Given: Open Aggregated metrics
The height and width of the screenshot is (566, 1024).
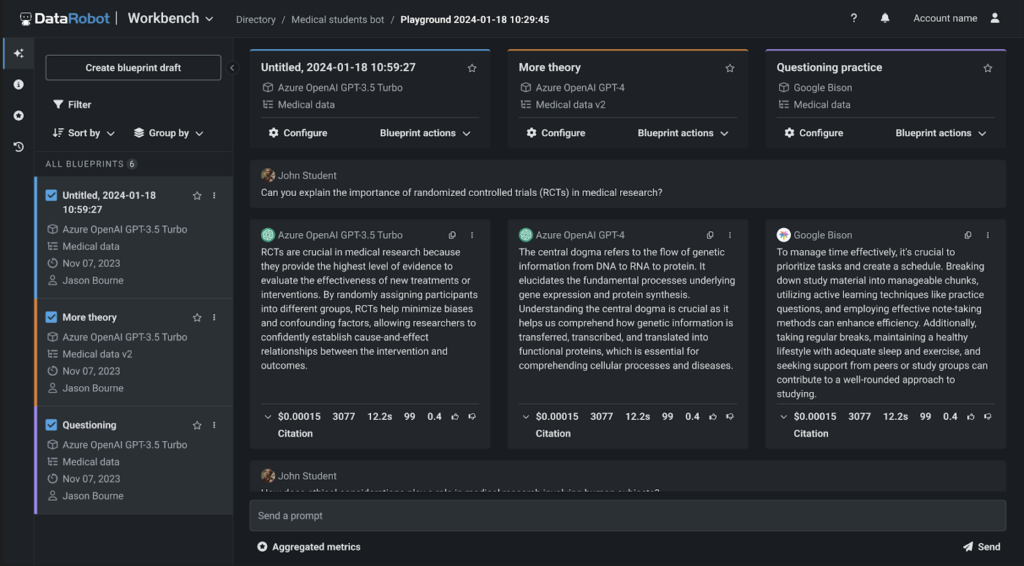Looking at the screenshot, I should pos(309,547).
